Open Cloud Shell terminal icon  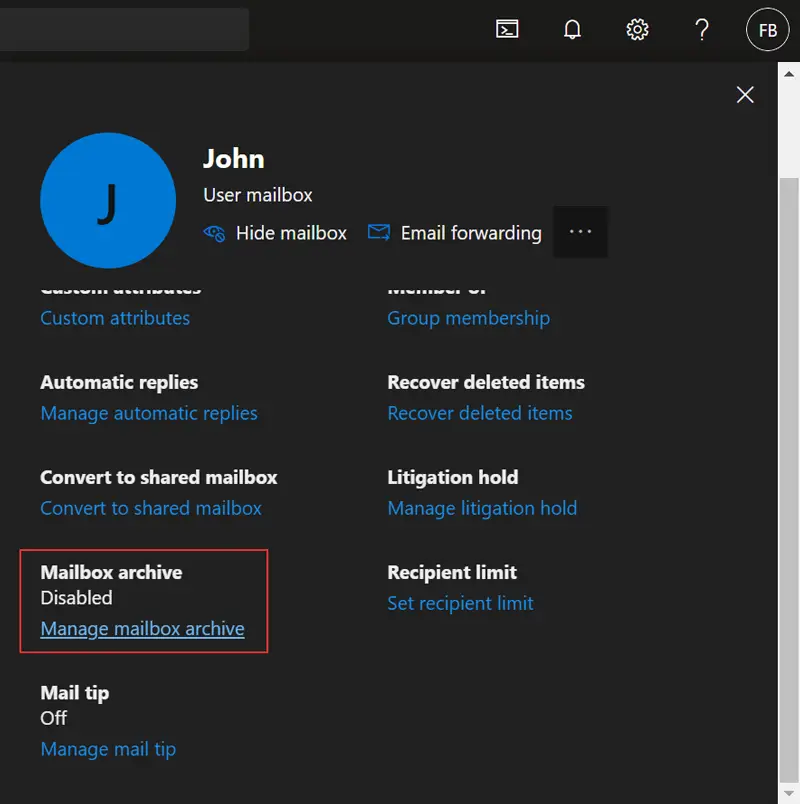507,30
